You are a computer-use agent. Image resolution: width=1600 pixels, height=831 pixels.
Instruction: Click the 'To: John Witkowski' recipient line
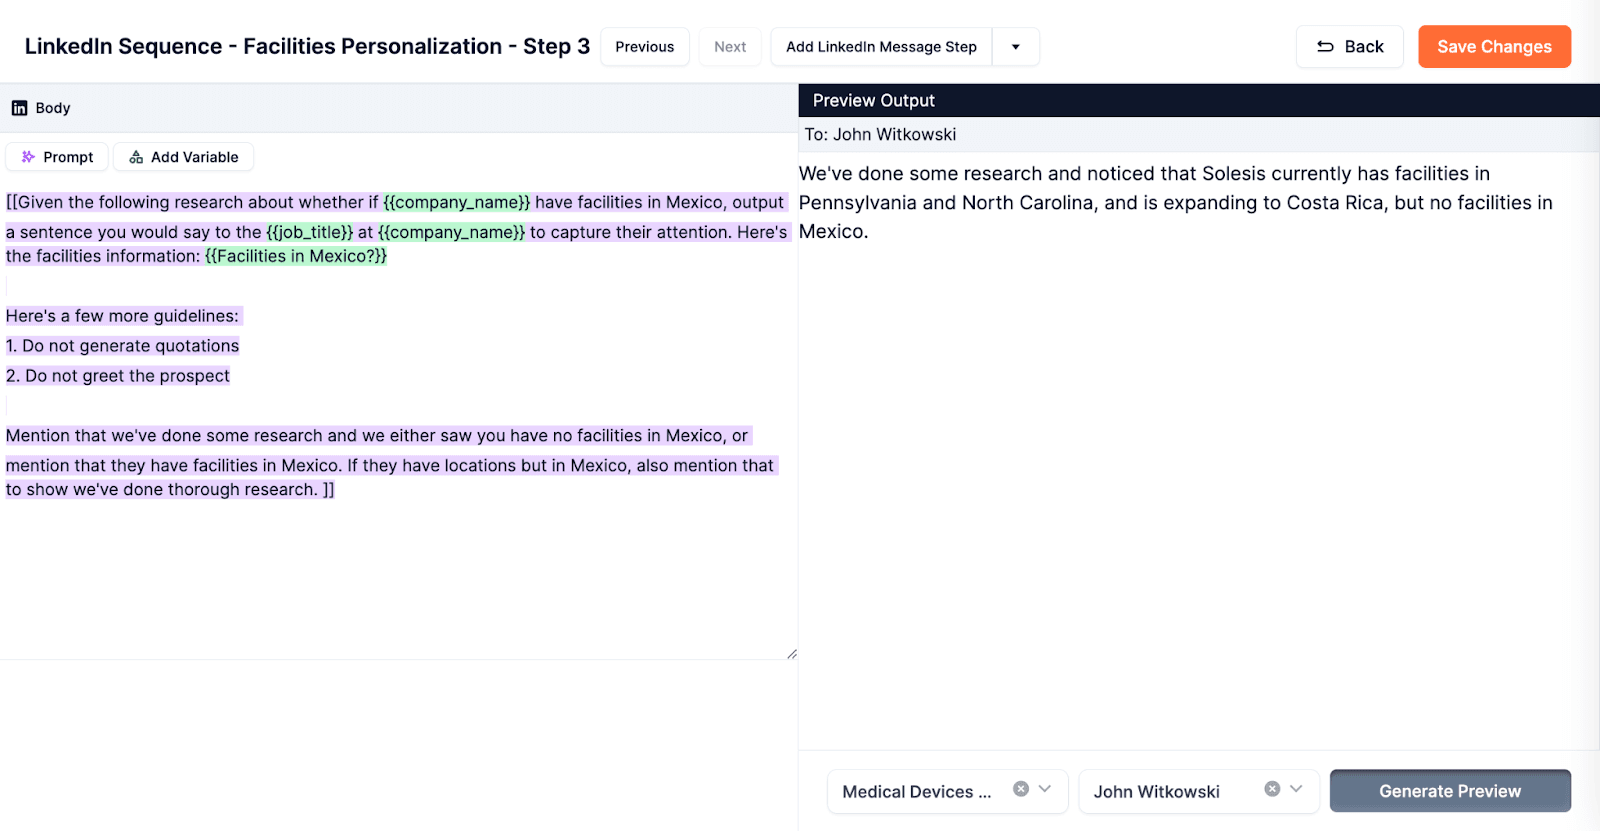tap(880, 135)
